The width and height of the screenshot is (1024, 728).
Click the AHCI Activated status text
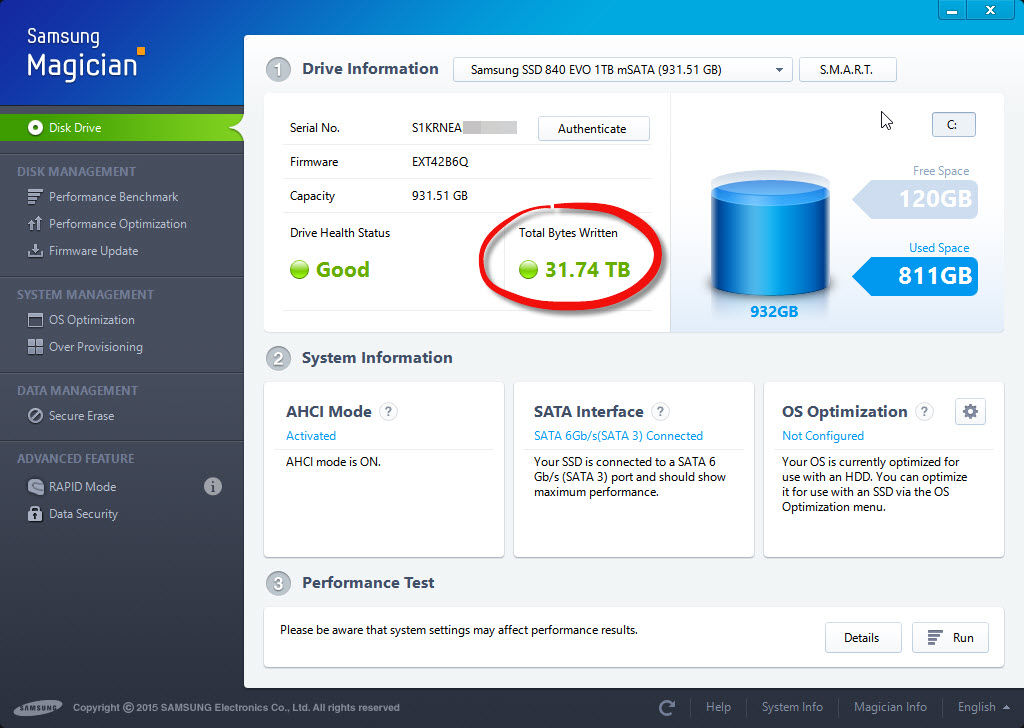[x=311, y=435]
